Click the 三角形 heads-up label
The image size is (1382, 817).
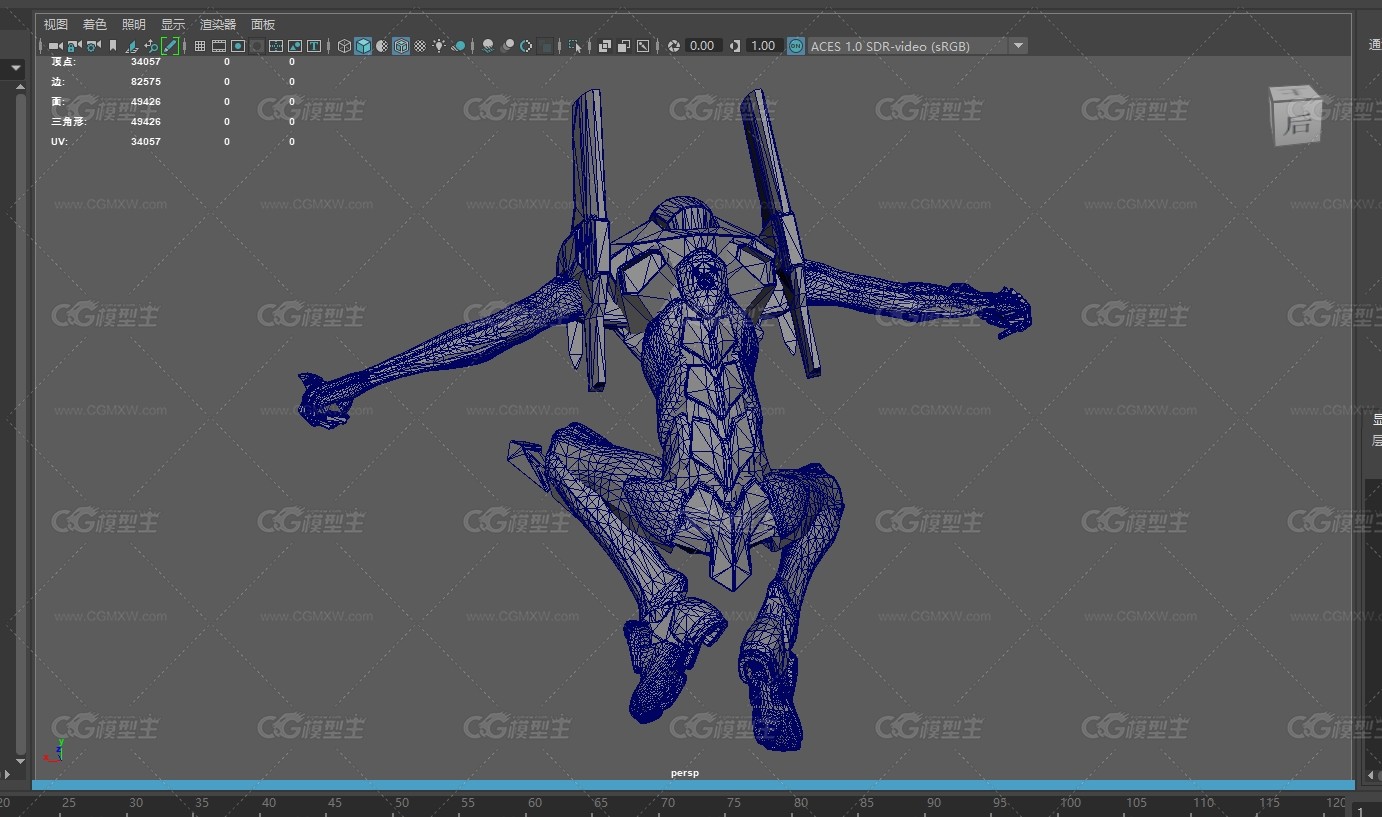[69, 122]
